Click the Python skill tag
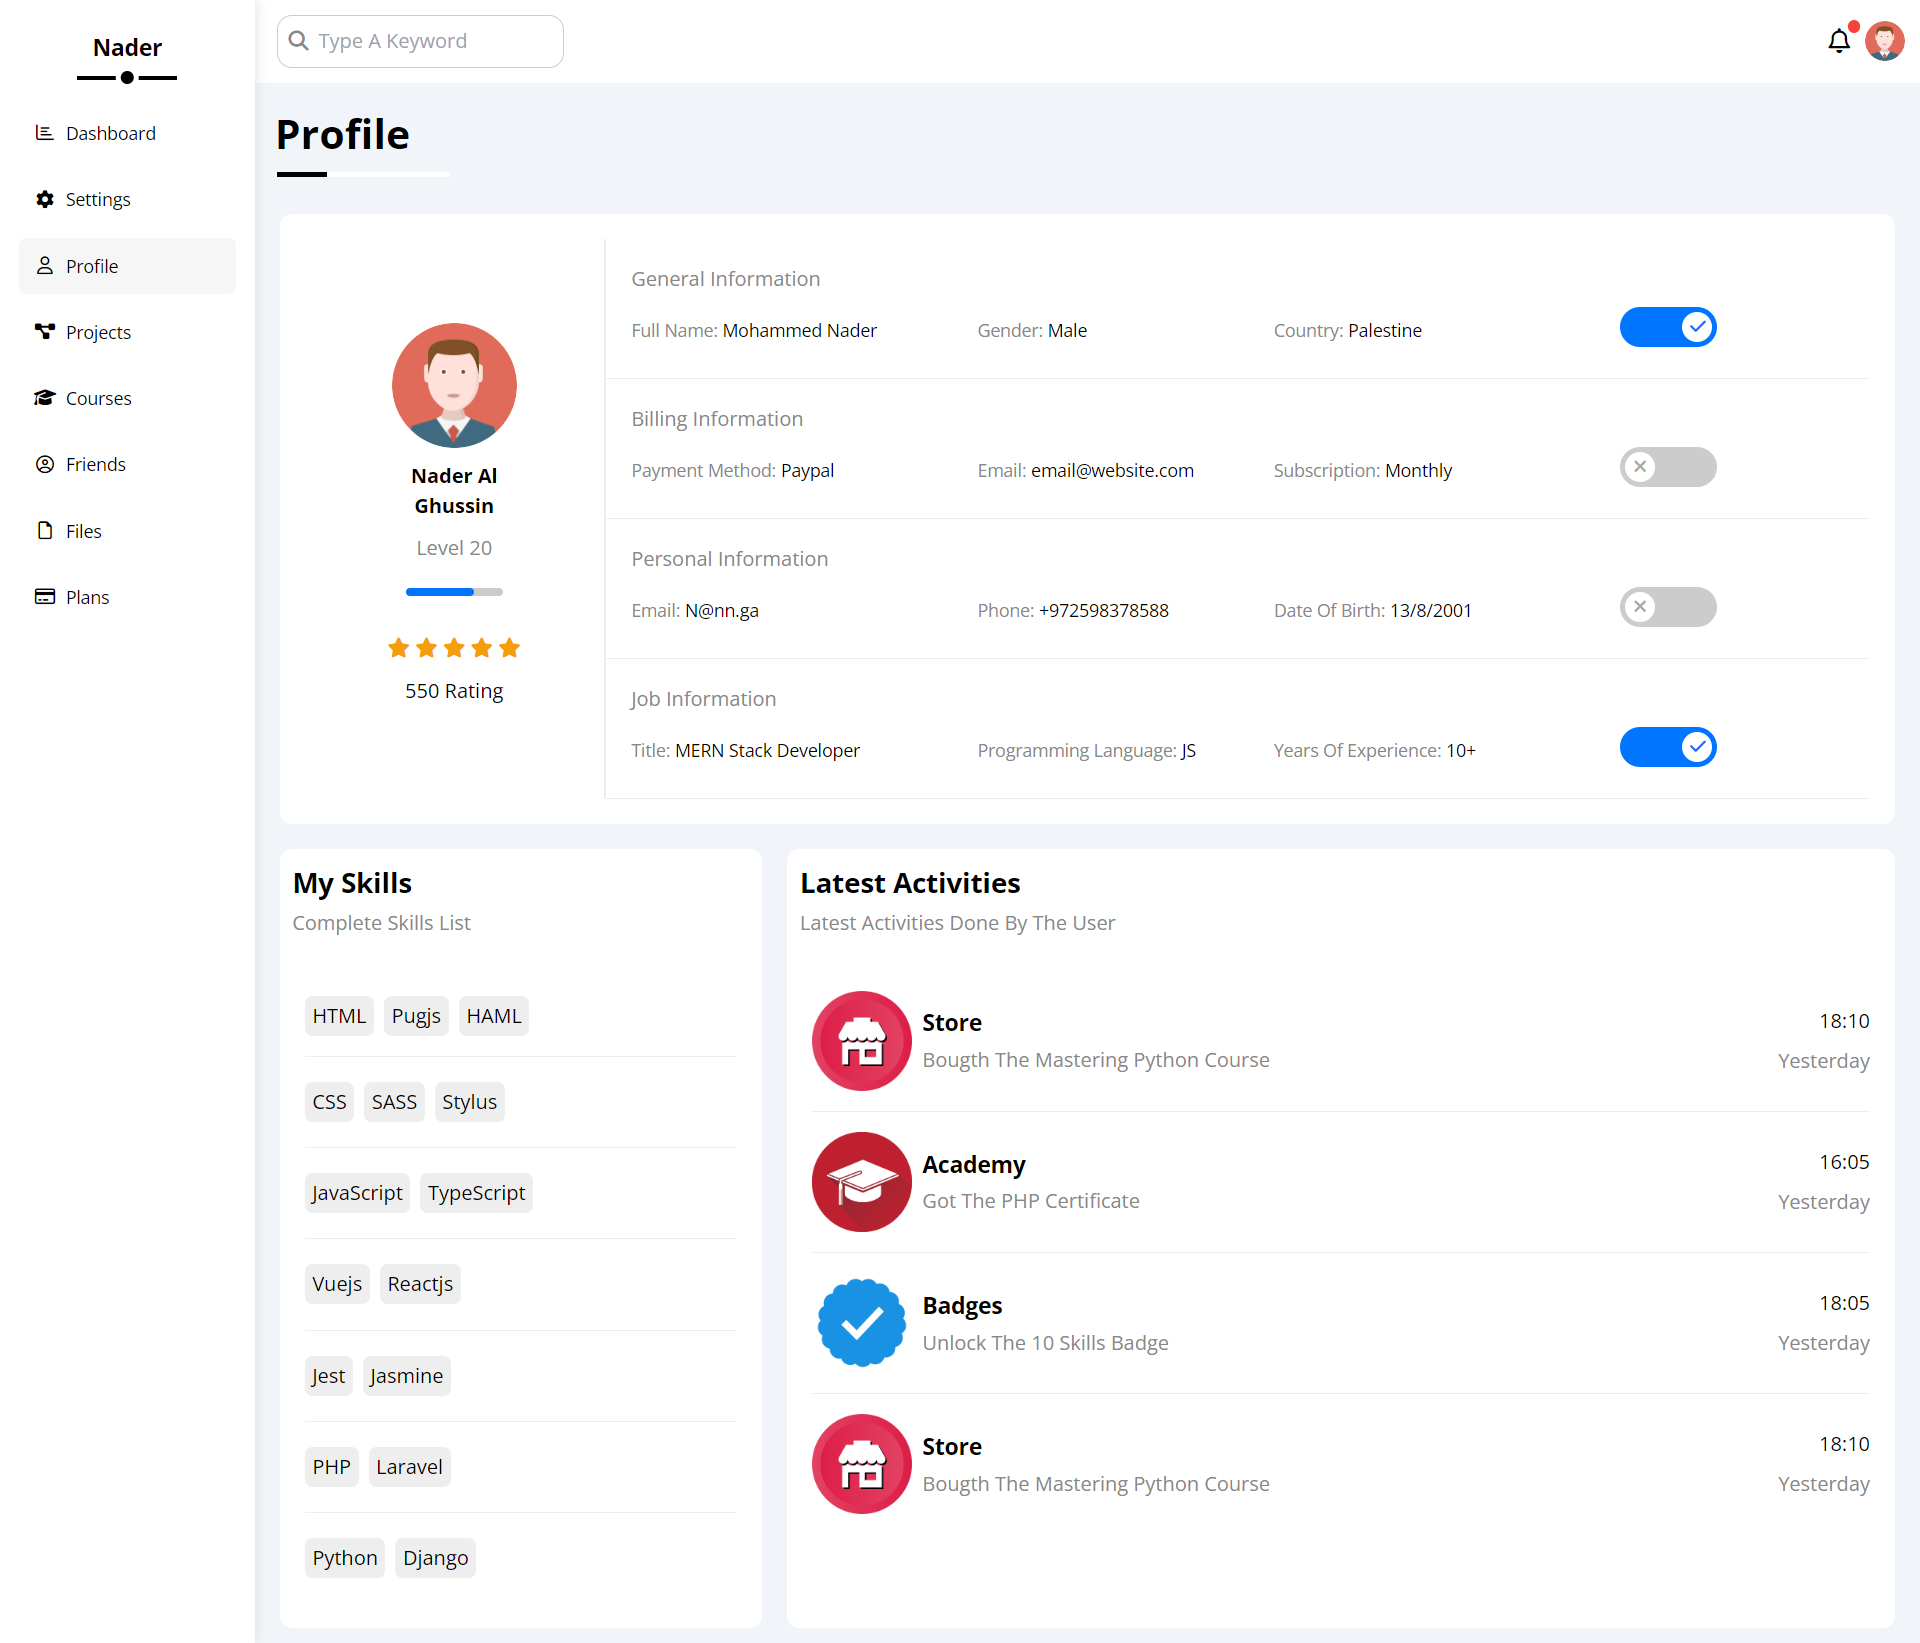1920x1643 pixels. (x=345, y=1558)
